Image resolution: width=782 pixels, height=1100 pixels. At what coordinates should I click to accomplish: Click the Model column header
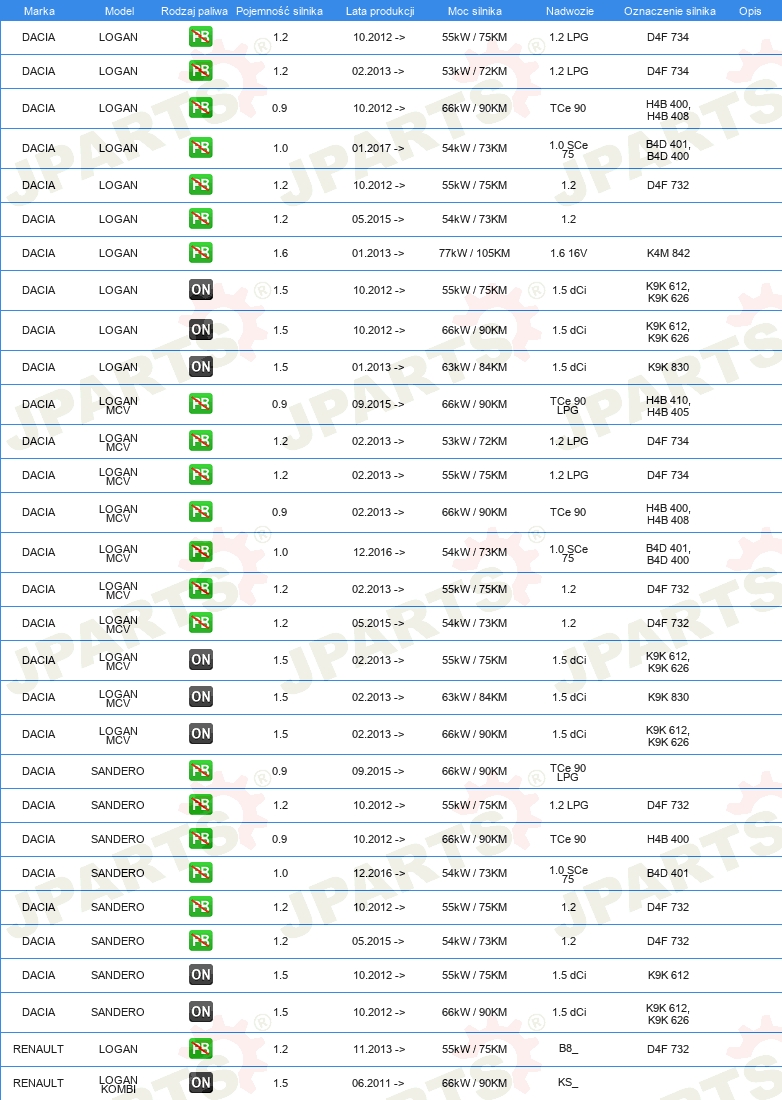coord(119,11)
